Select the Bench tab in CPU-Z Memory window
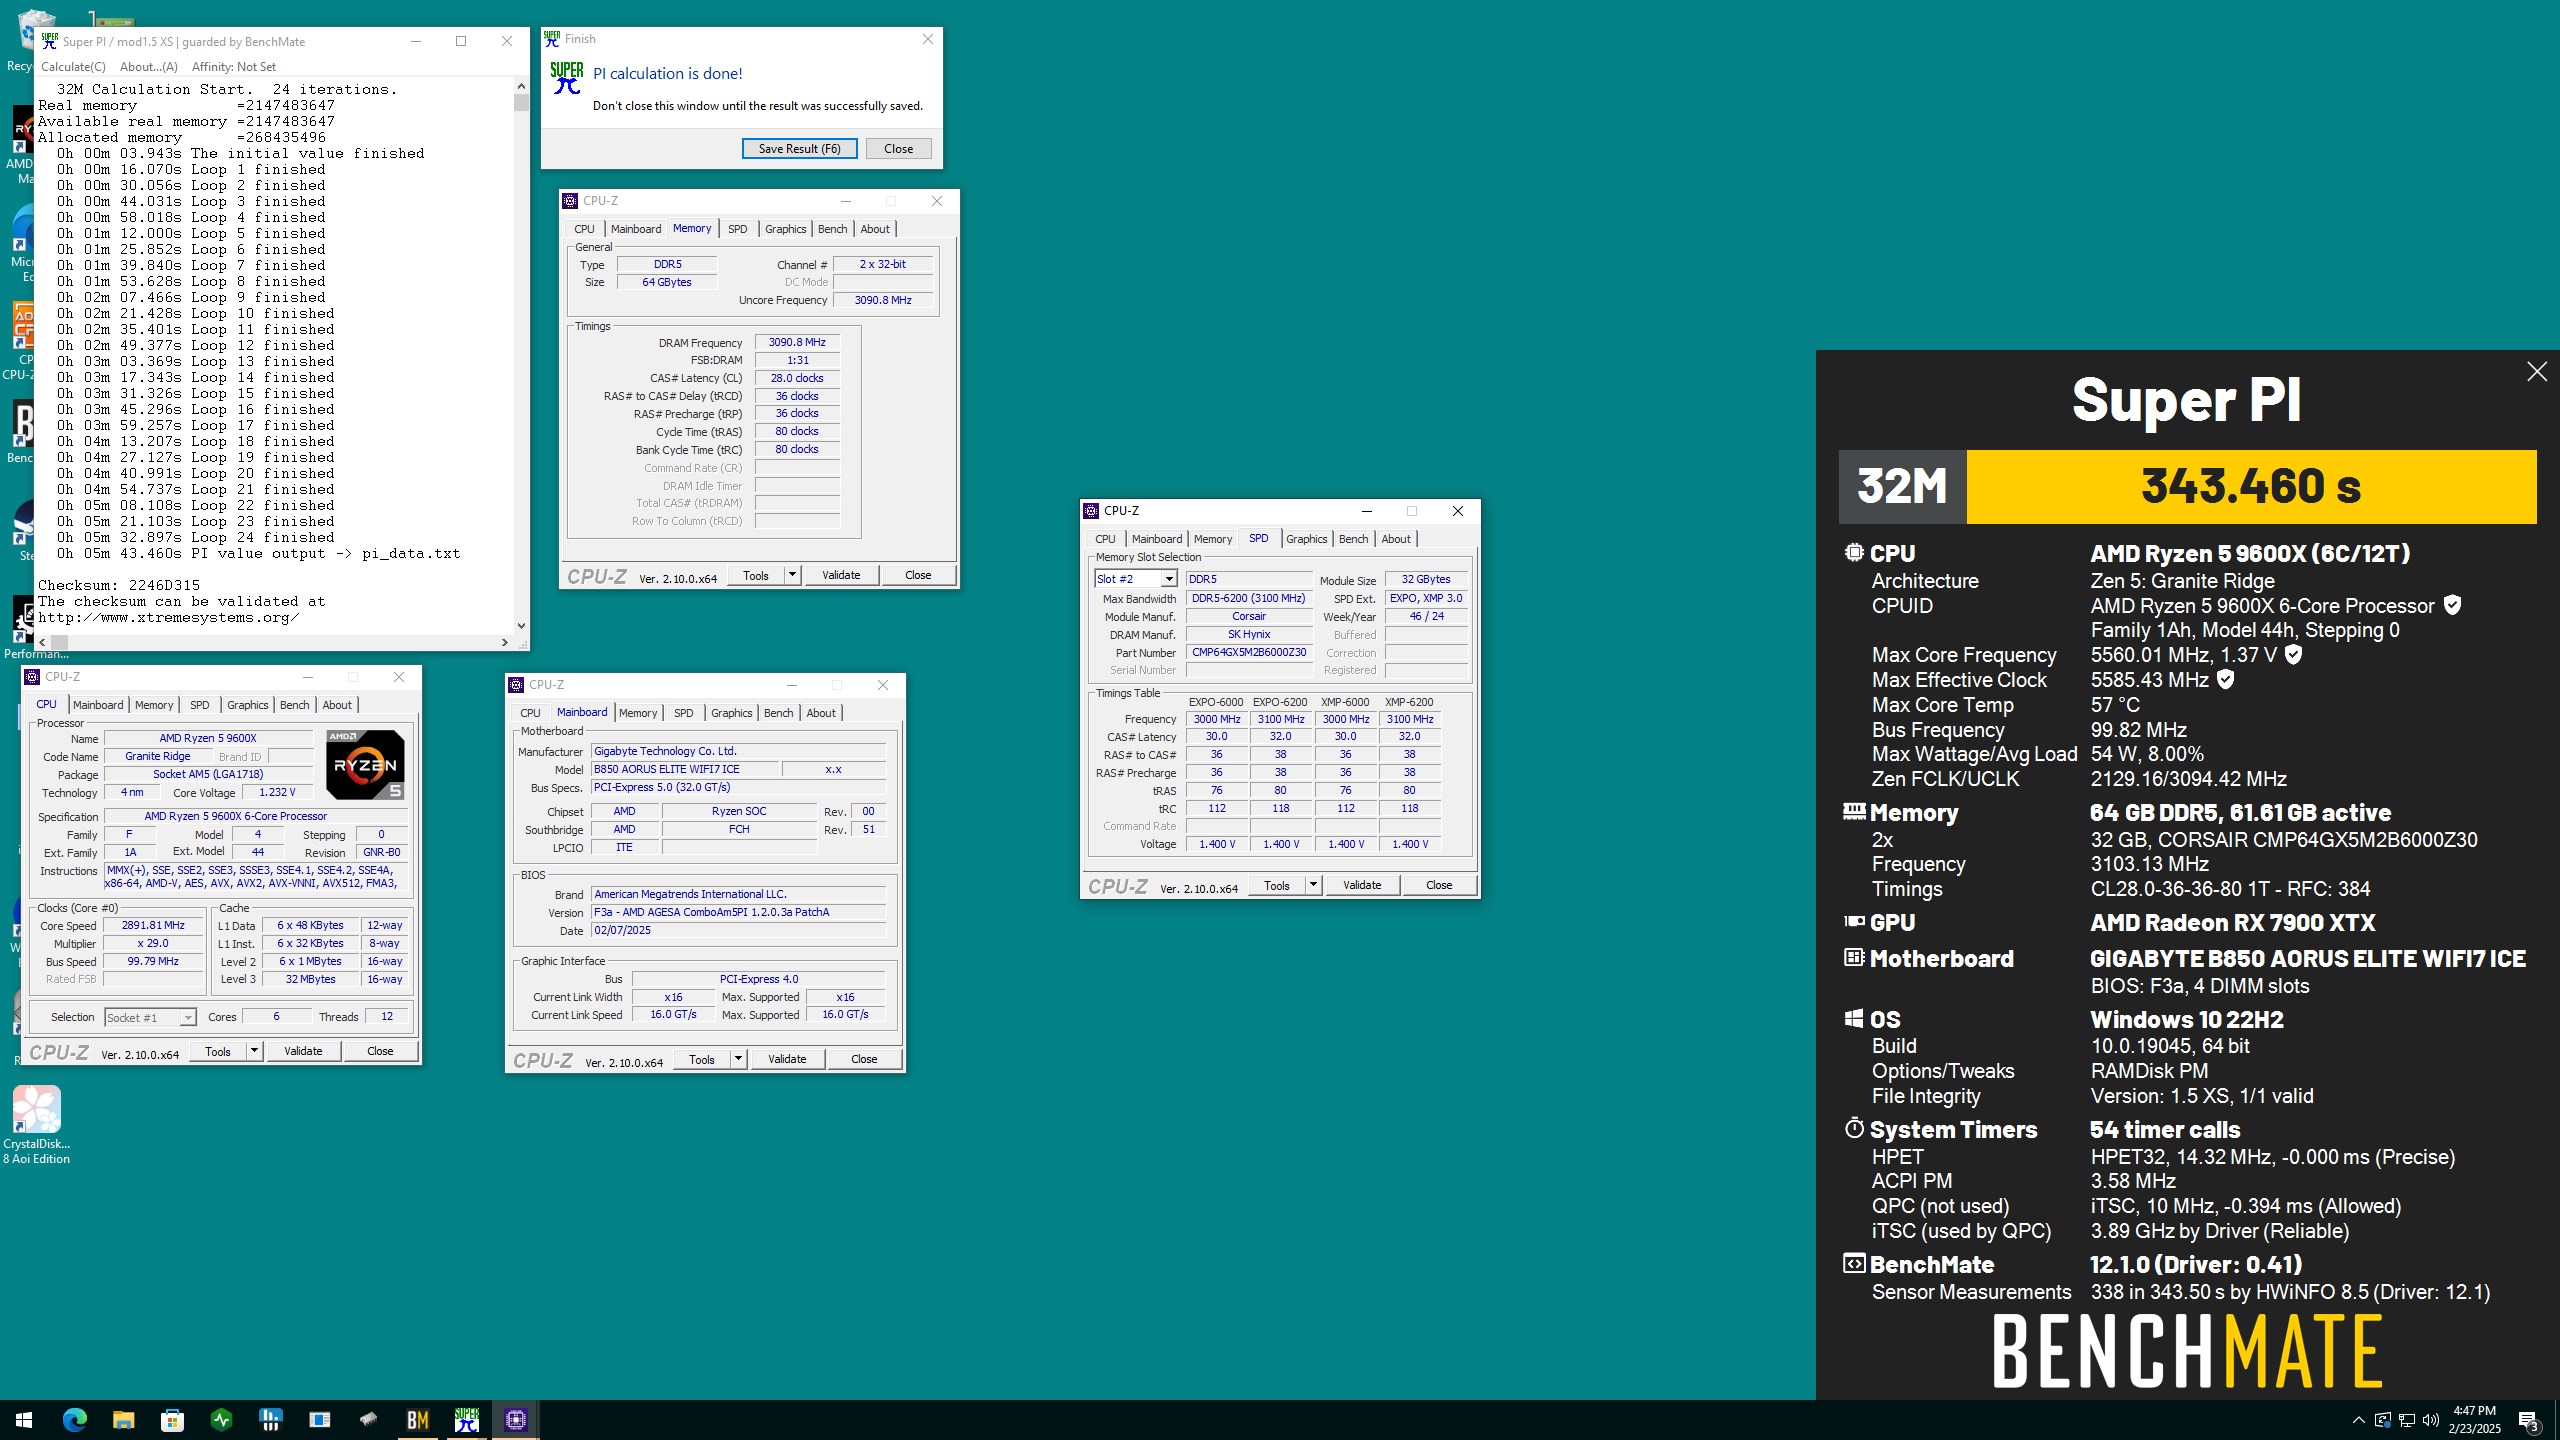The image size is (2560, 1440). [832, 229]
